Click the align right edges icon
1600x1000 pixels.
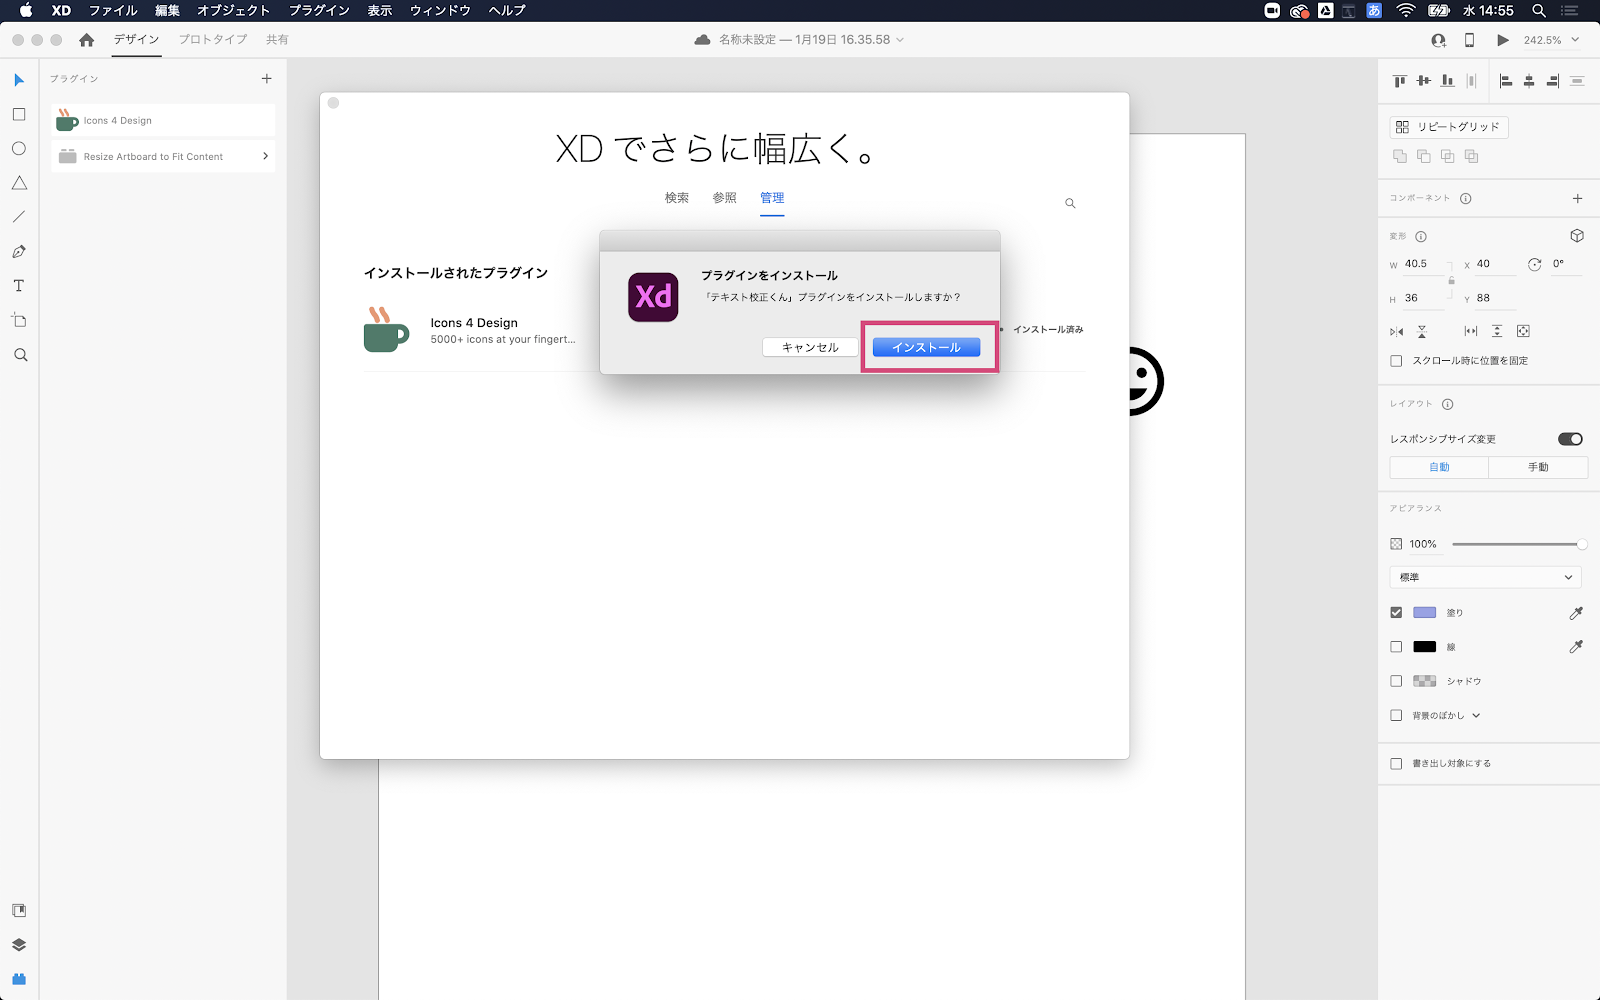click(x=1553, y=81)
